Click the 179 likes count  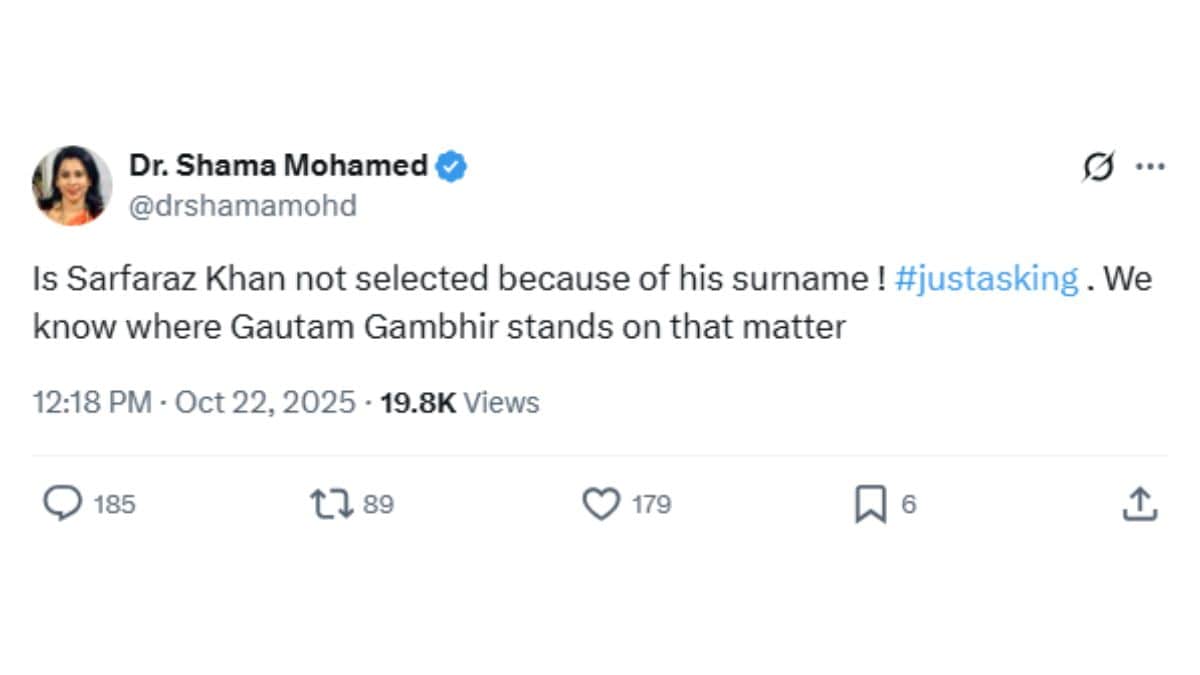point(651,505)
